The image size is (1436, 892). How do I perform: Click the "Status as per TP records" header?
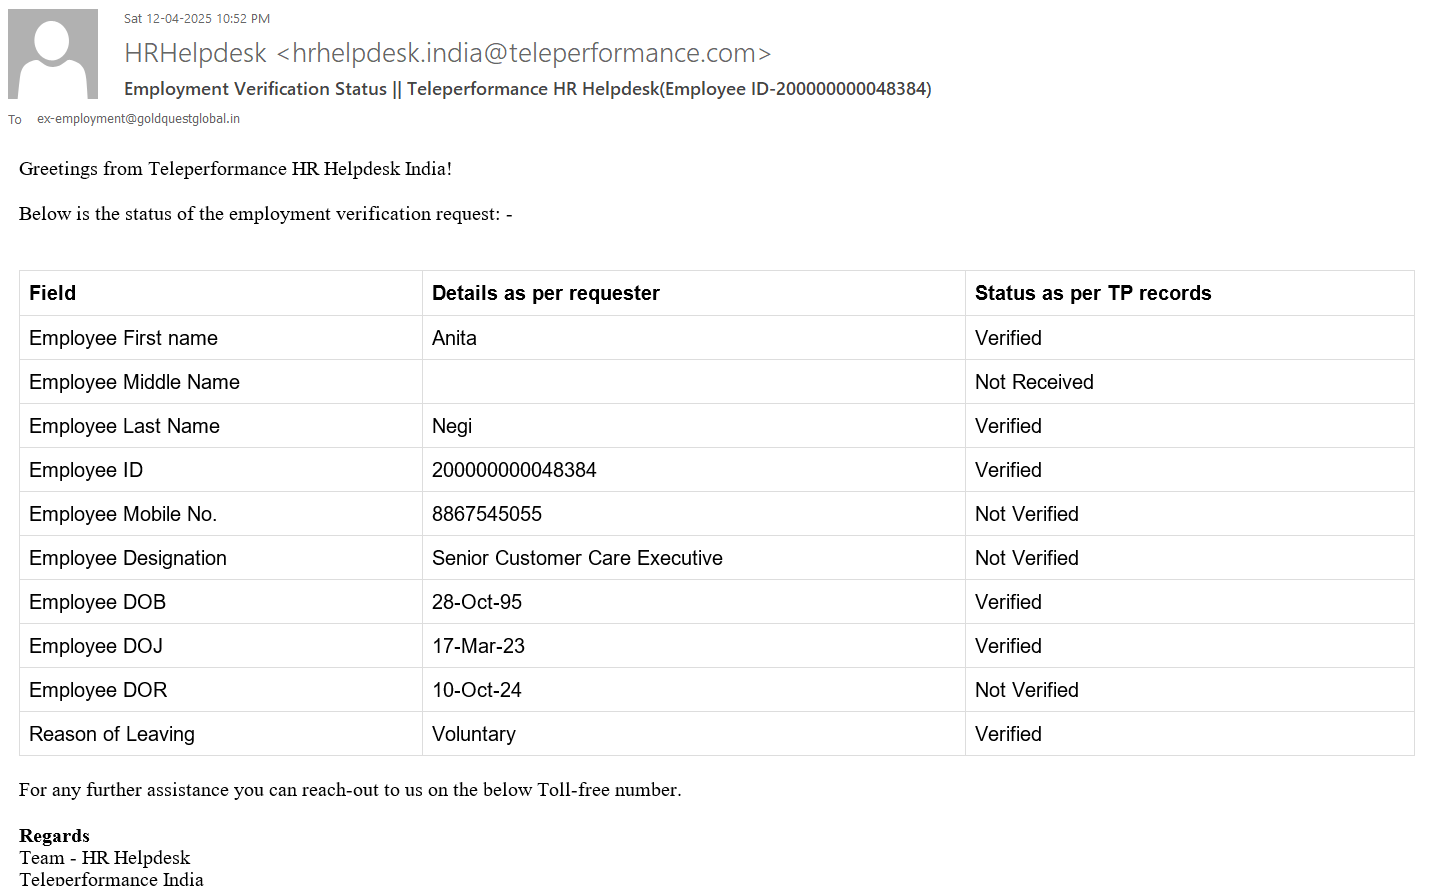(1092, 293)
